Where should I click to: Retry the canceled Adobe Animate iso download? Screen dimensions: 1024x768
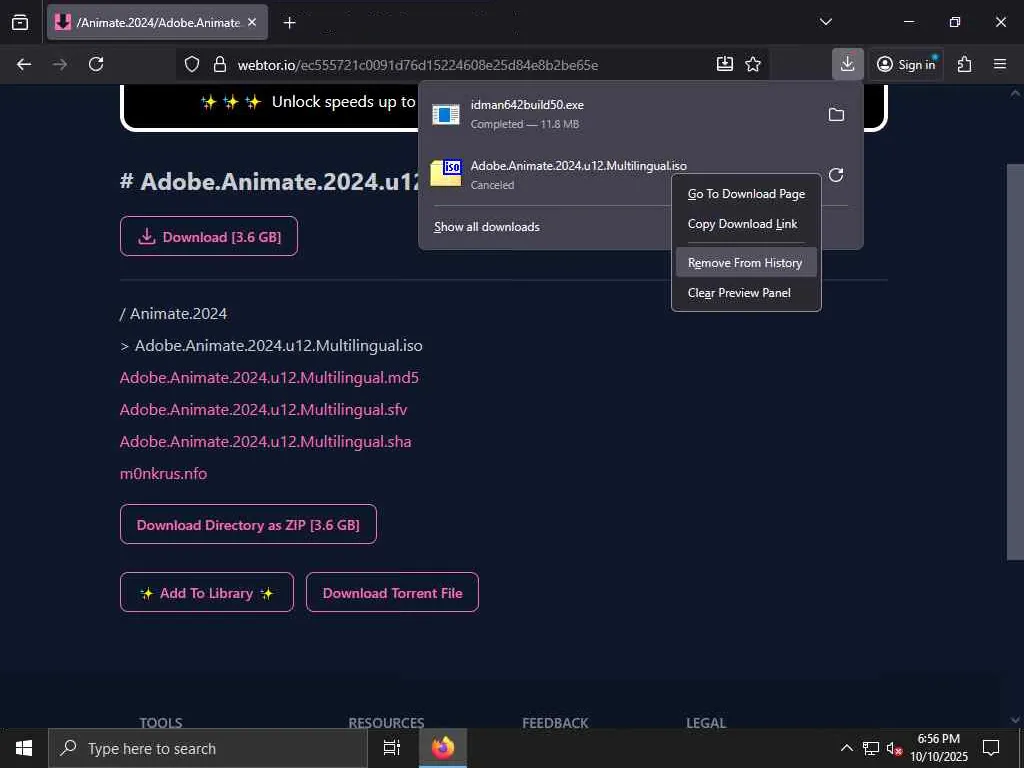[x=836, y=175]
